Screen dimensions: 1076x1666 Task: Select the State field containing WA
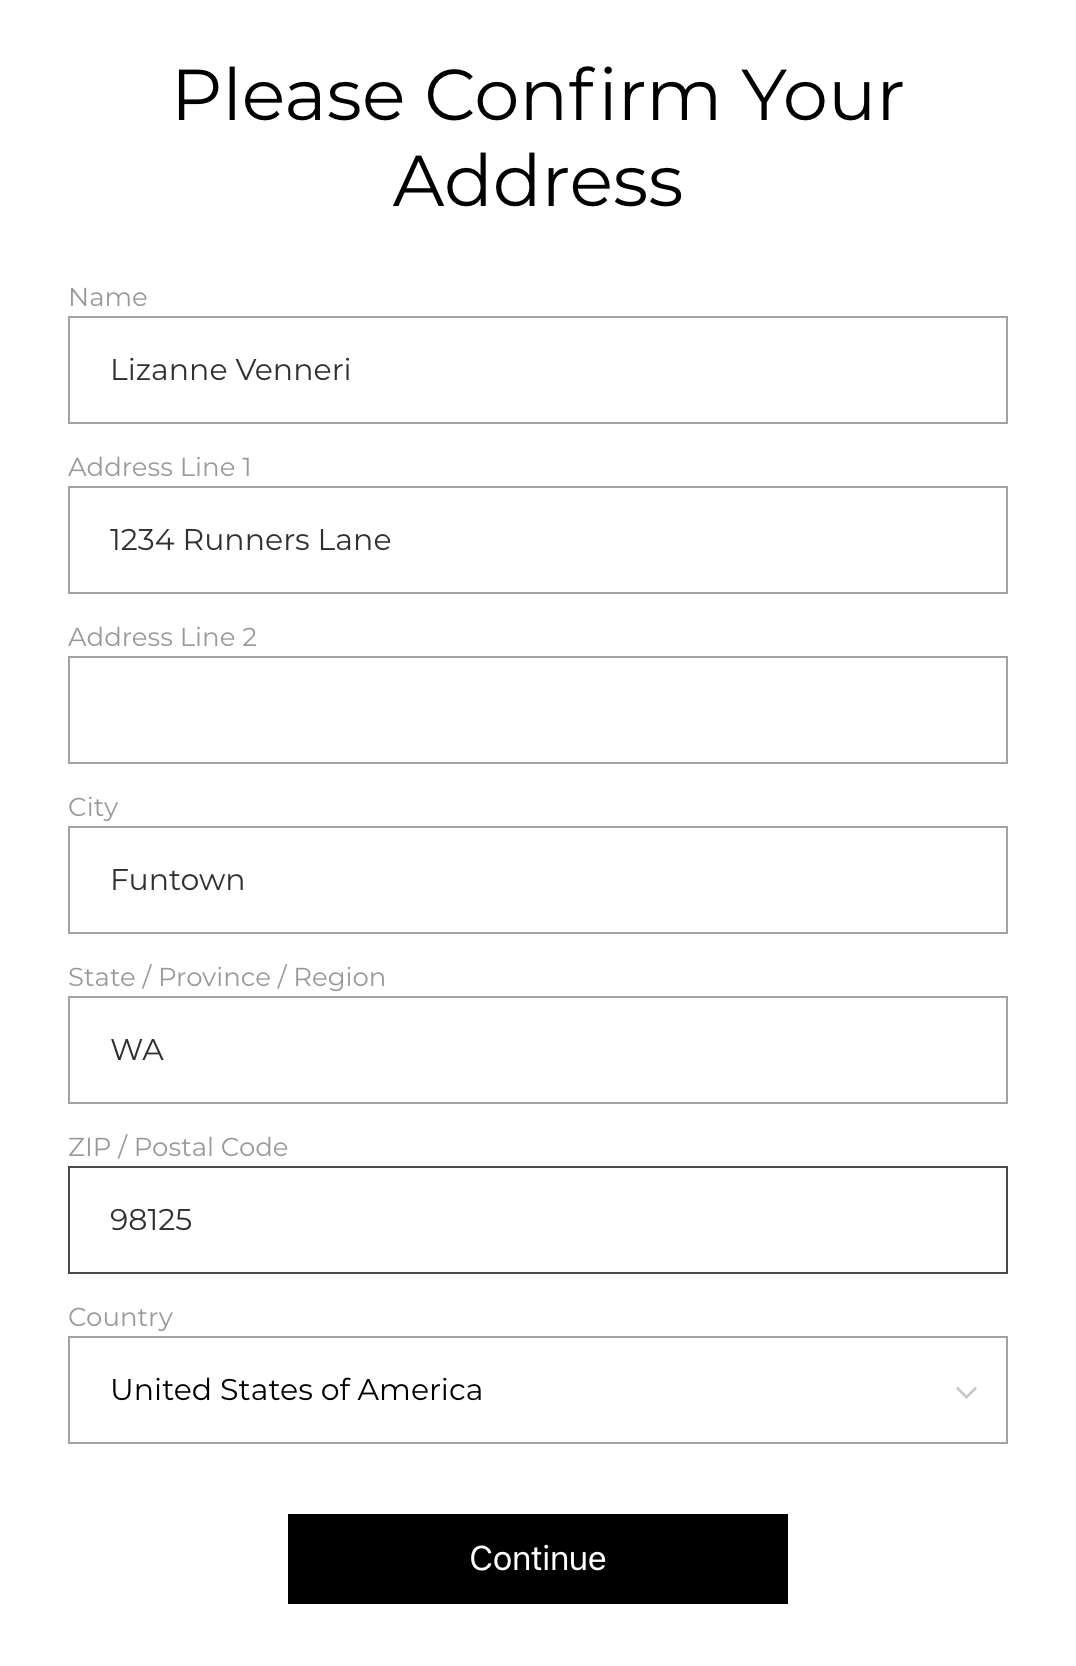538,1050
